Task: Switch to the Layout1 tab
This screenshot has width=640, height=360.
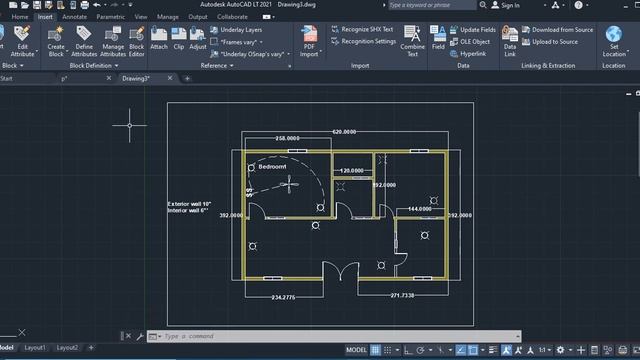Action: tap(35, 348)
